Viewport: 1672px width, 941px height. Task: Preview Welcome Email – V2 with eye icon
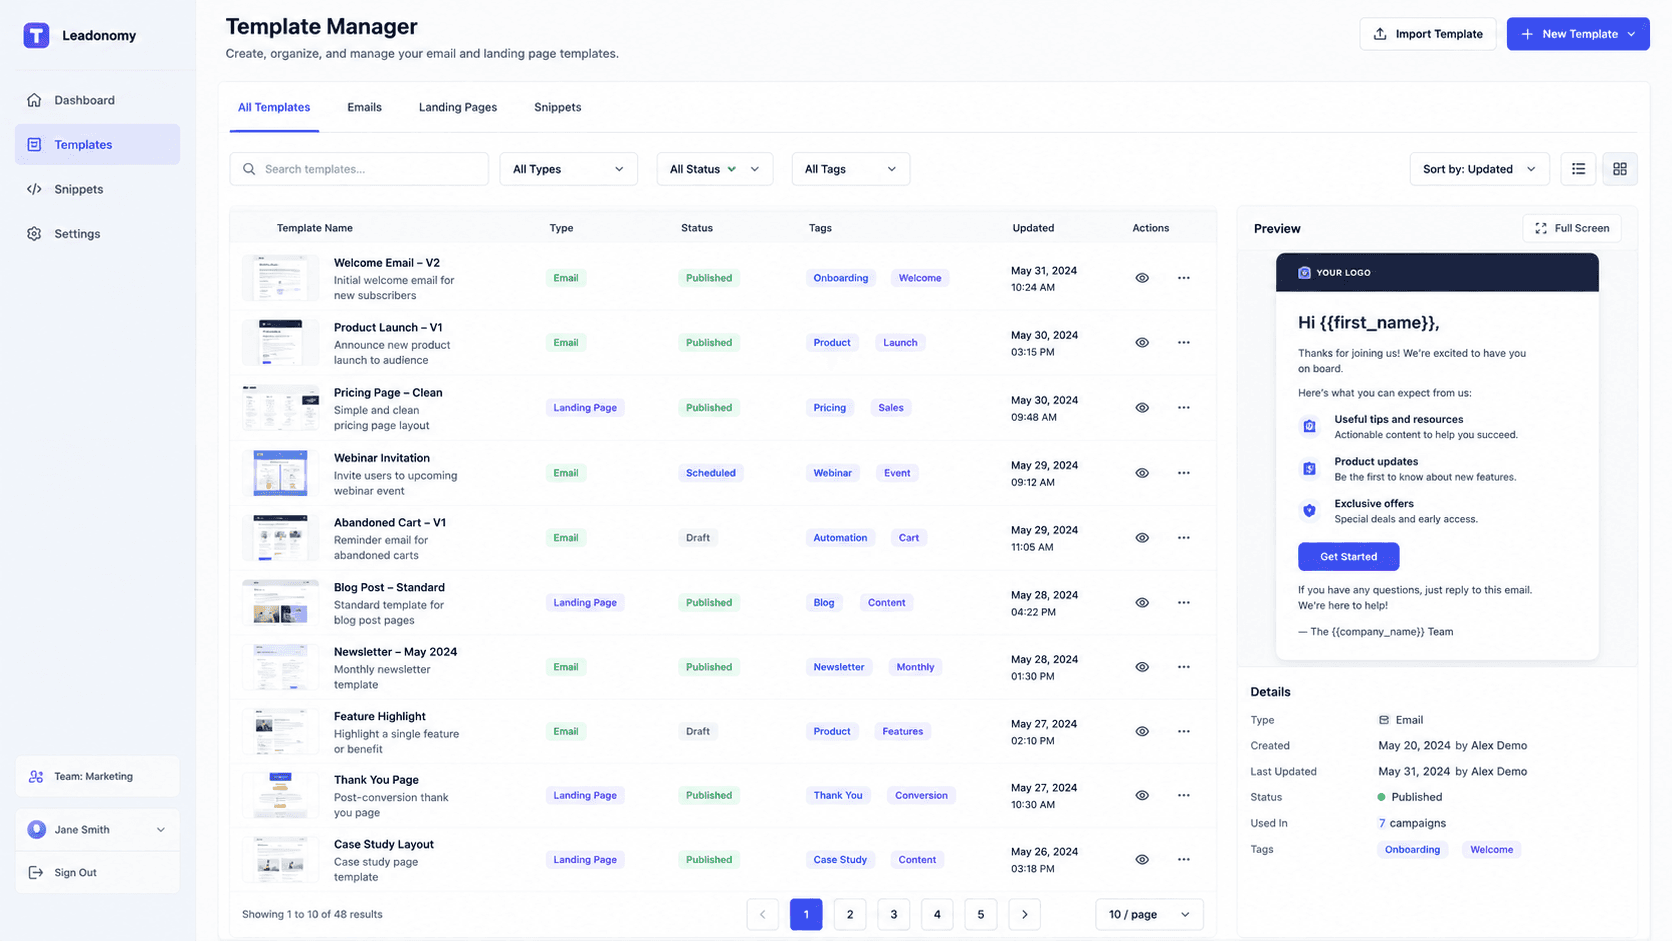(1142, 278)
